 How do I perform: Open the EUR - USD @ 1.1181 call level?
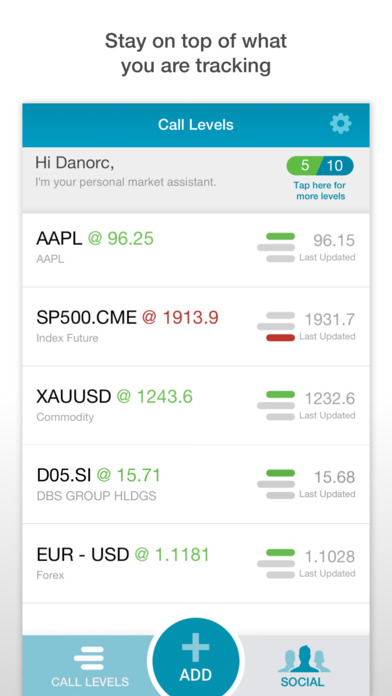point(196,563)
